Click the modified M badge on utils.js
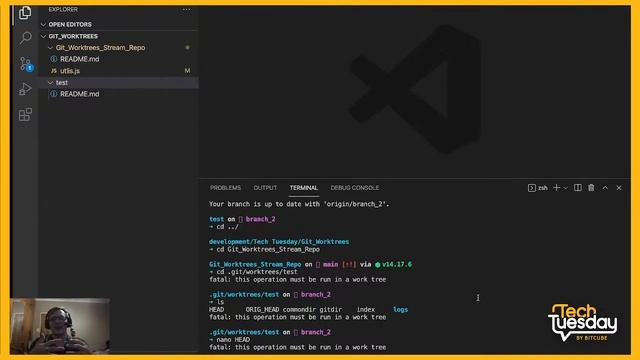The image size is (640, 360). pyautogui.click(x=187, y=71)
